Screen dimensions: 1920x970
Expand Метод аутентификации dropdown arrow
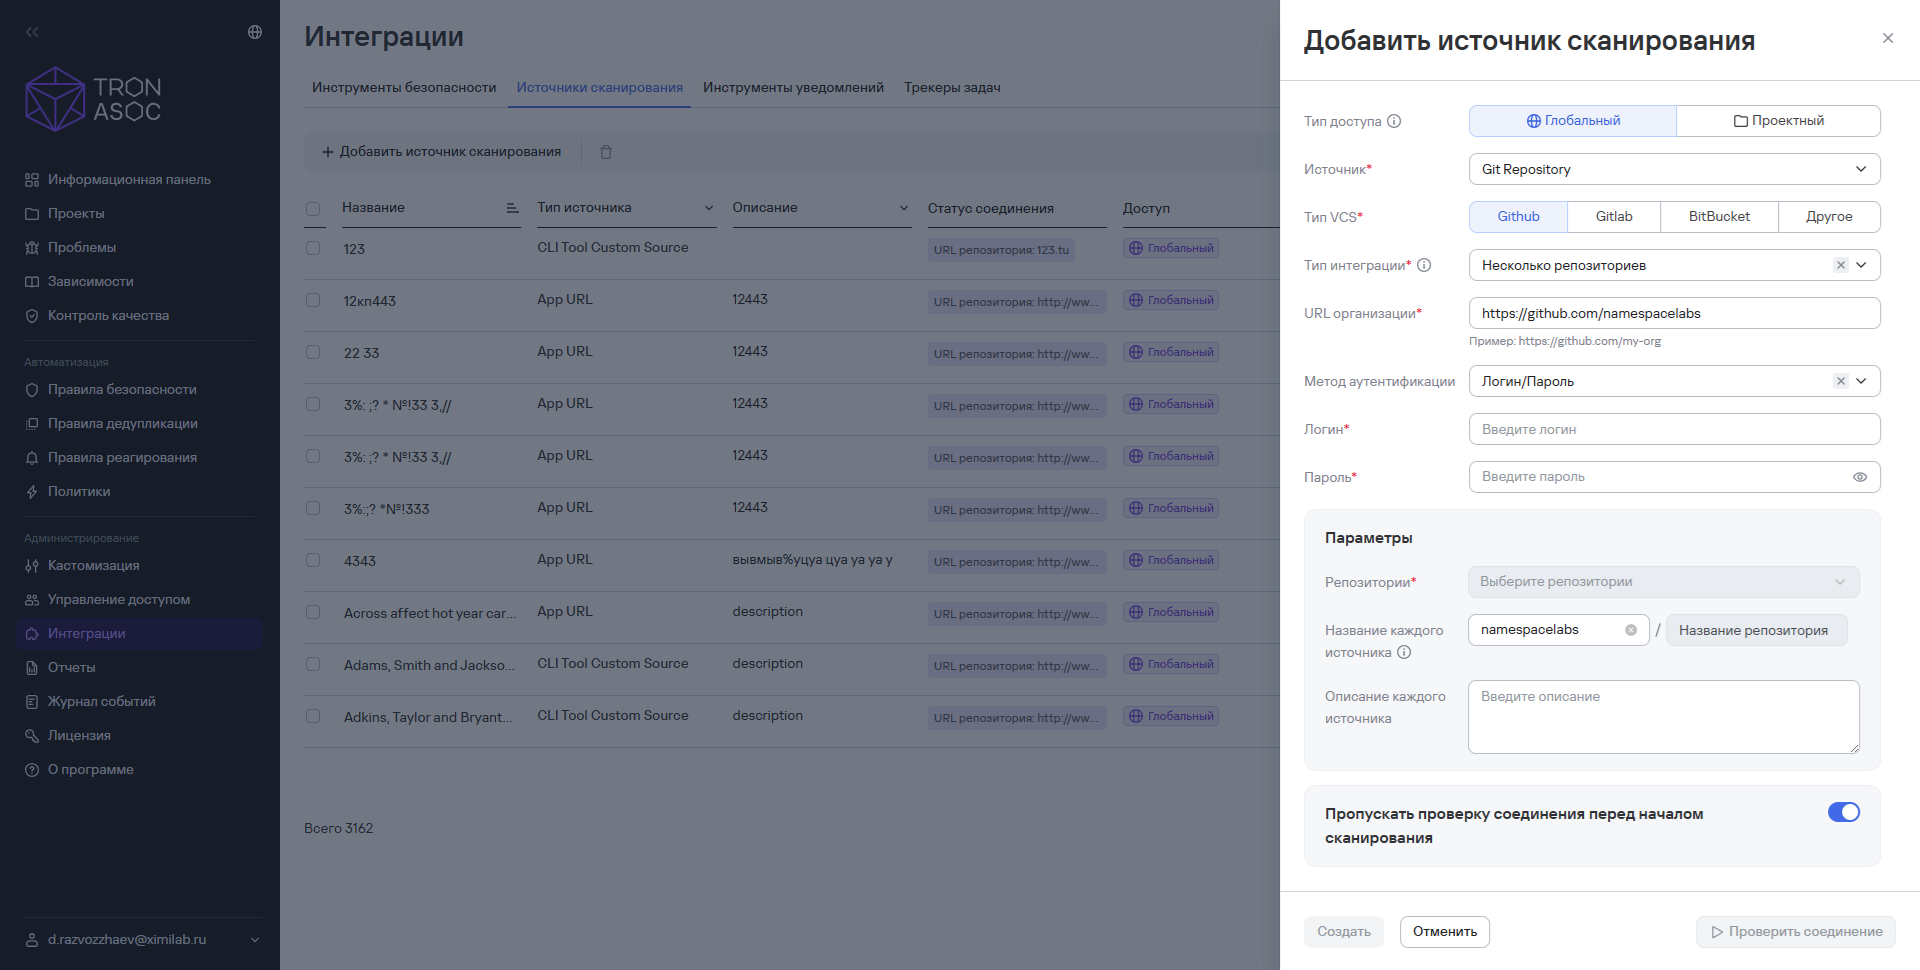[1862, 381]
